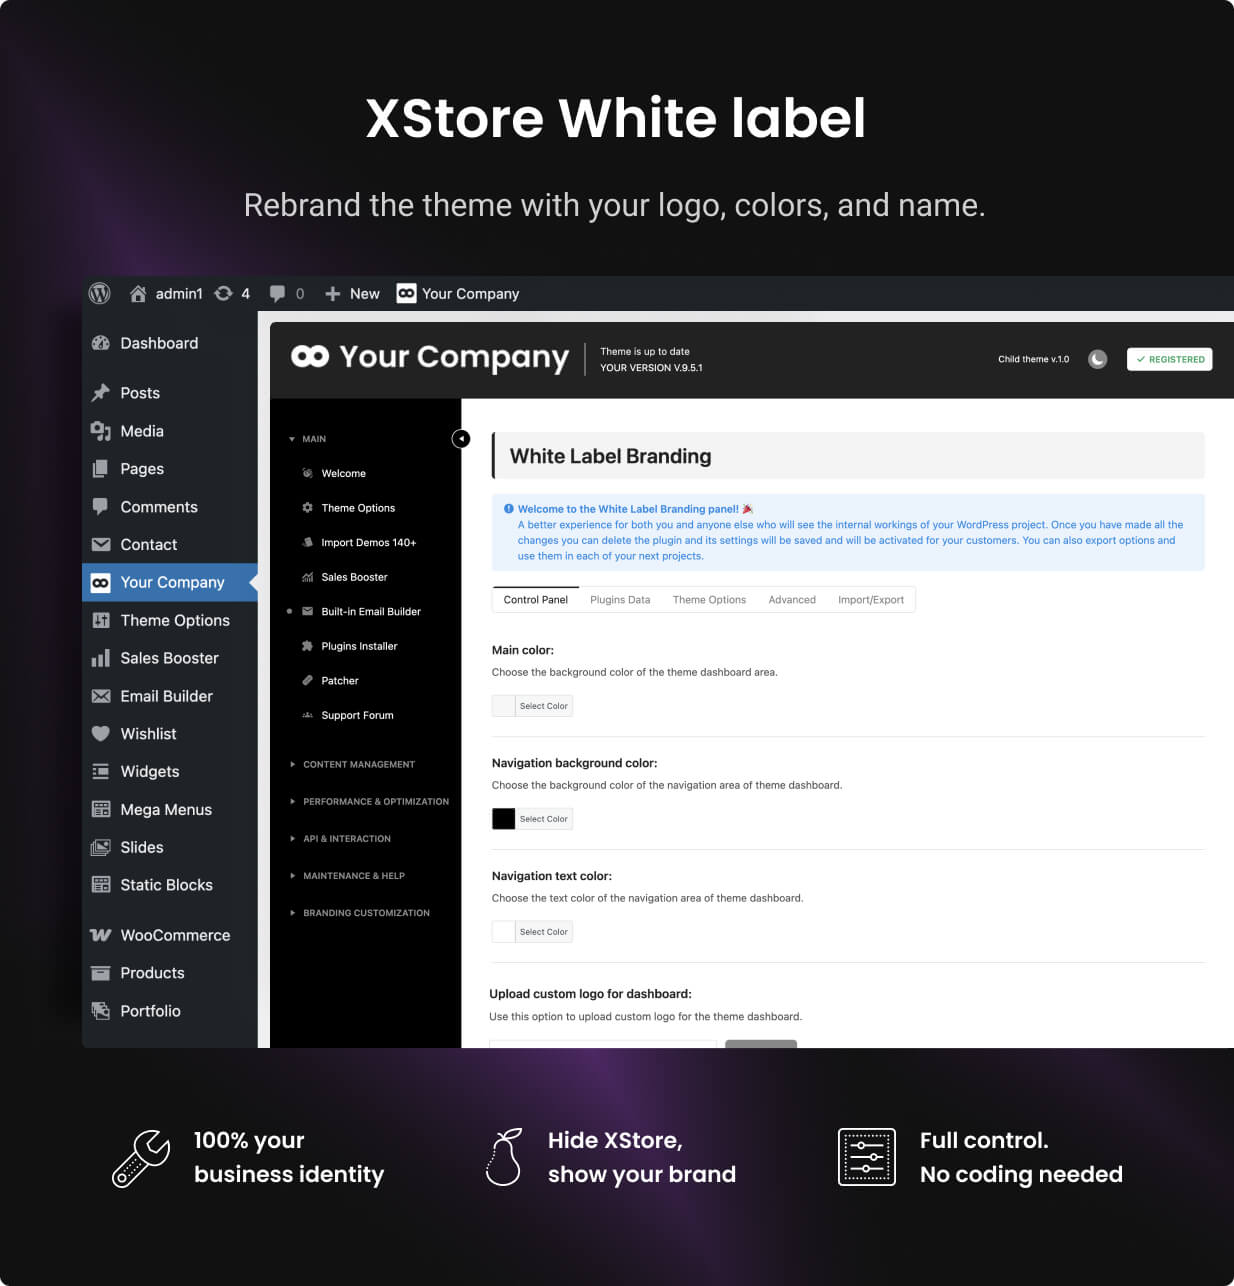Select the Control Panel tab
The image size is (1234, 1286).
(536, 600)
